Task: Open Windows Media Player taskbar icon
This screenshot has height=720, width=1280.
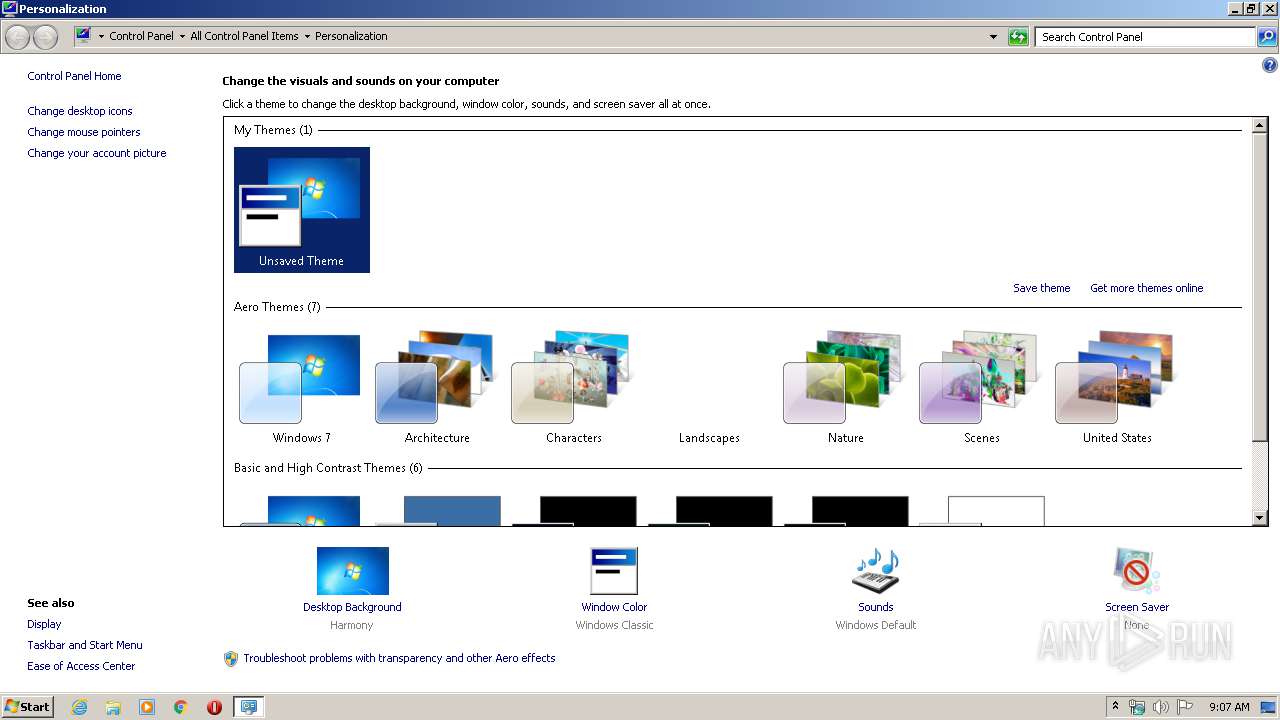Action: pos(147,707)
